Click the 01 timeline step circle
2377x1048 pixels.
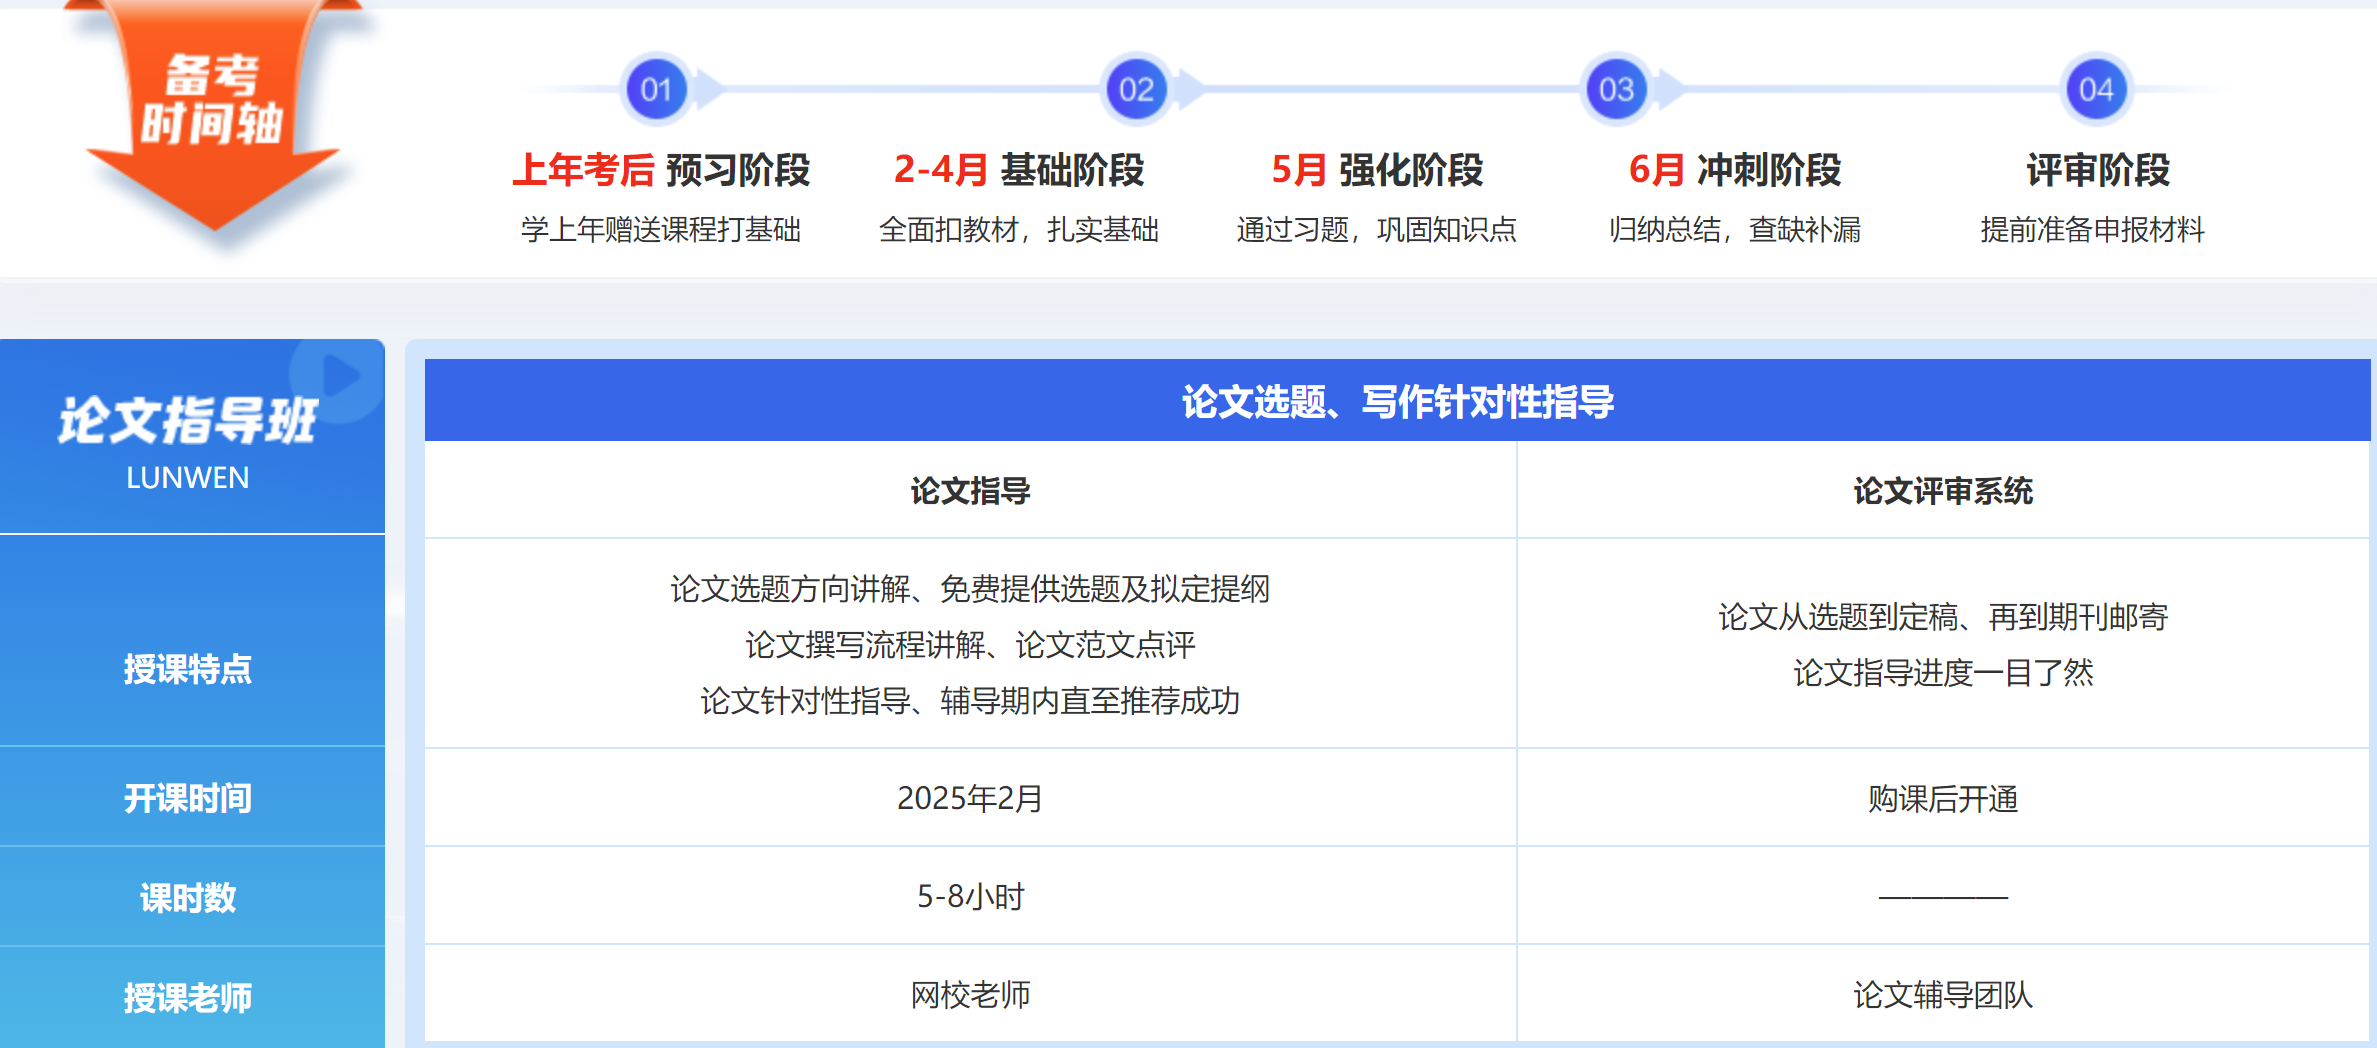[656, 90]
